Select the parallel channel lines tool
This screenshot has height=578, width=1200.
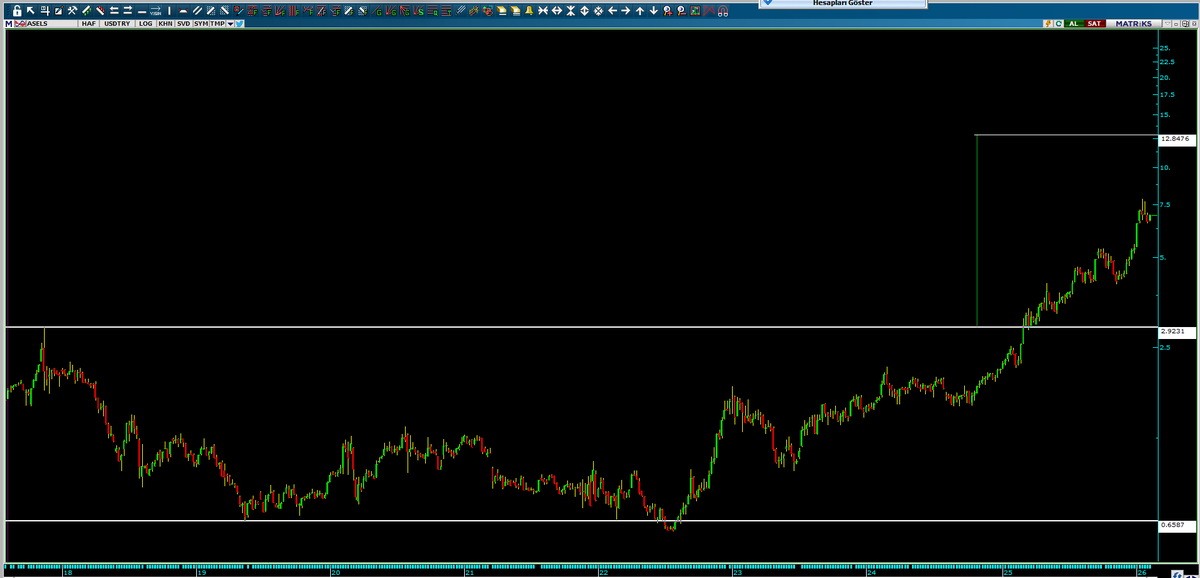[x=197, y=11]
